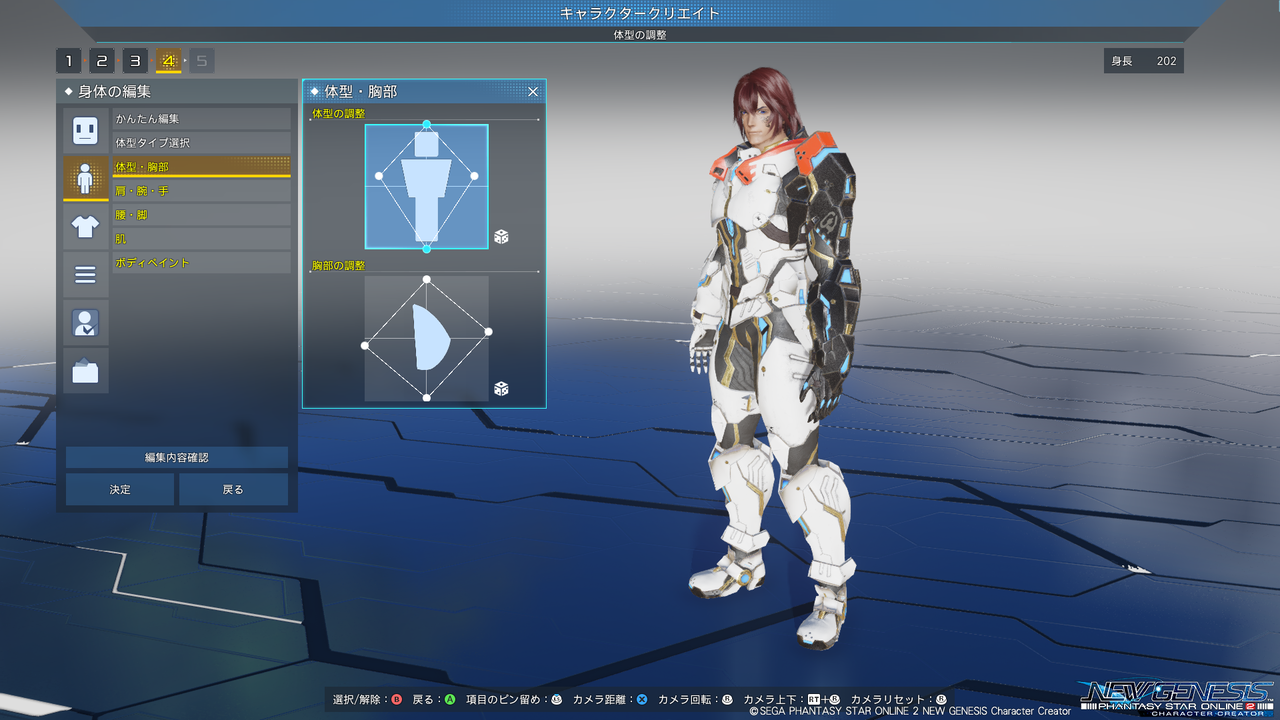Image resolution: width=1280 pixels, height=720 pixels.
Task: Click the 胸部の調整 section label
Action: pyautogui.click(x=339, y=266)
